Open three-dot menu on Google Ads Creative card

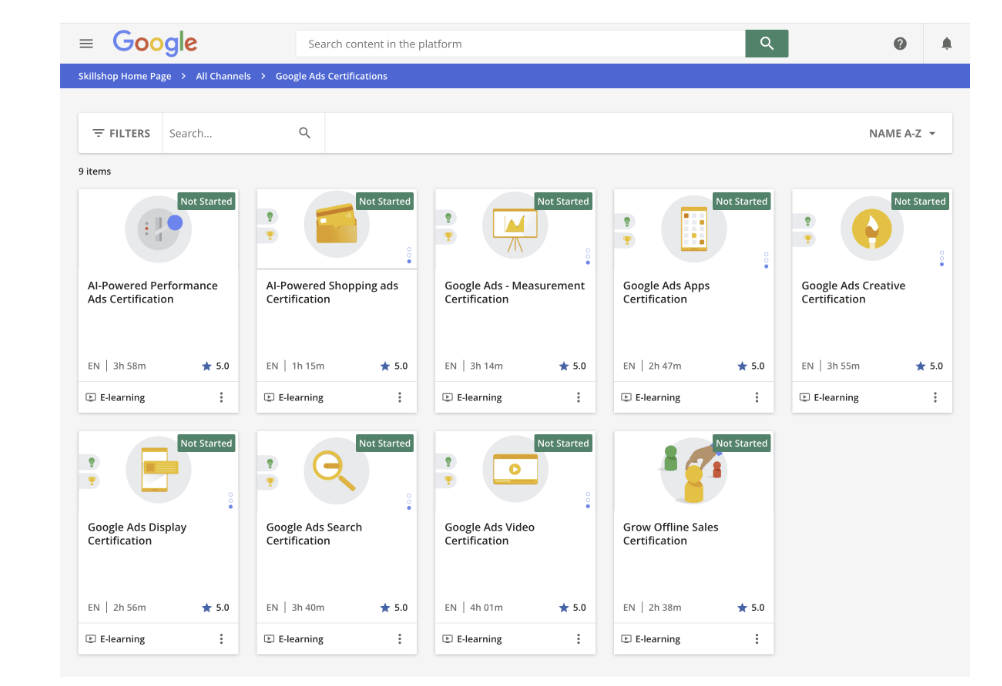tap(935, 397)
